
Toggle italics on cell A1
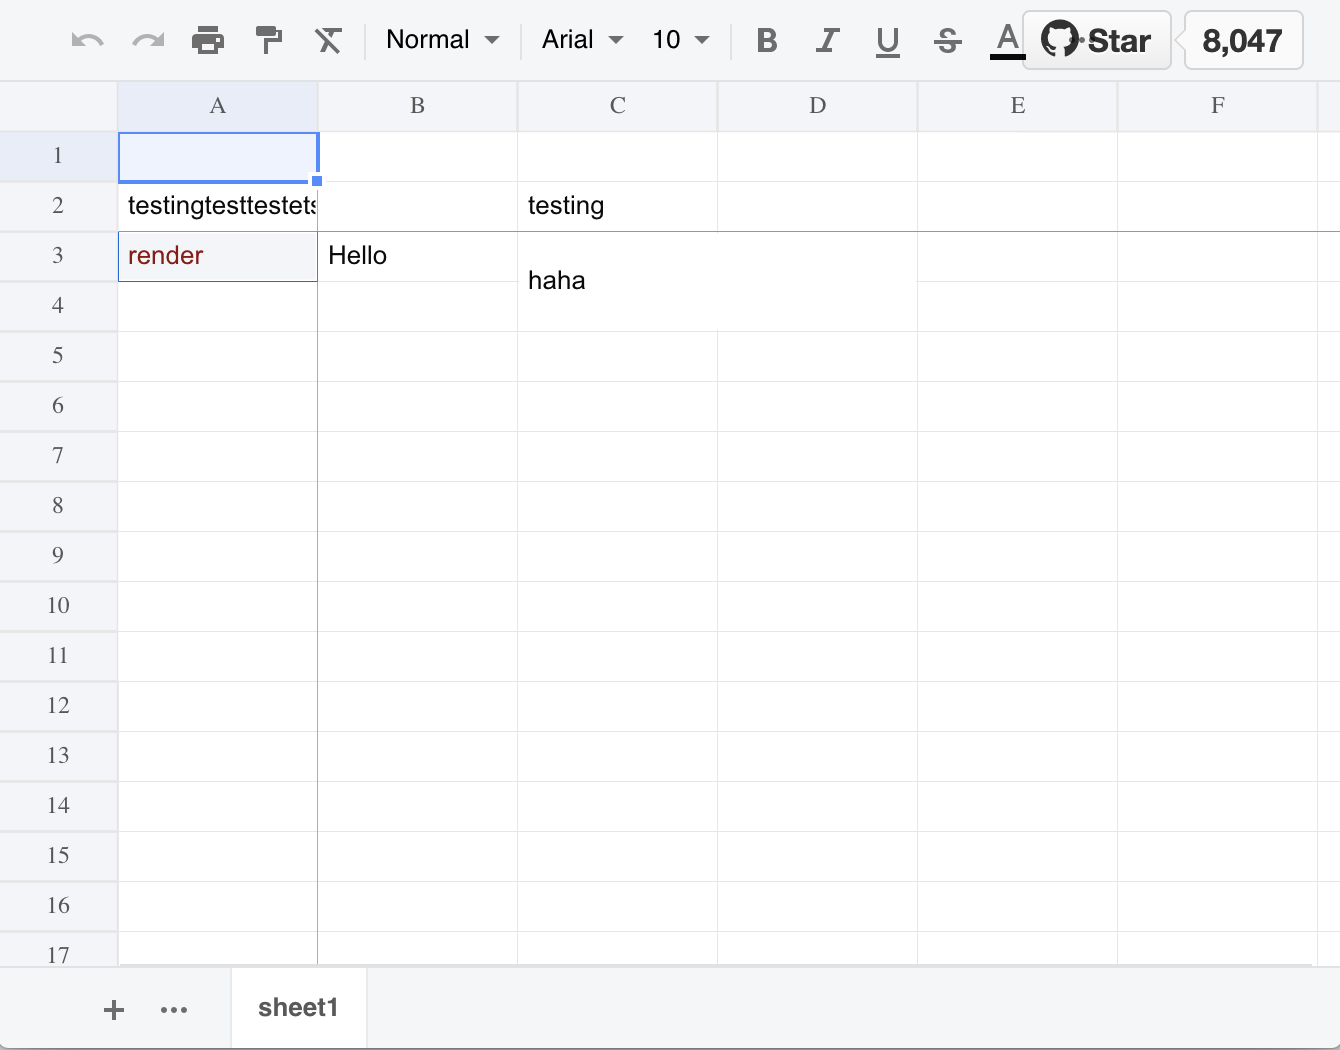(827, 40)
